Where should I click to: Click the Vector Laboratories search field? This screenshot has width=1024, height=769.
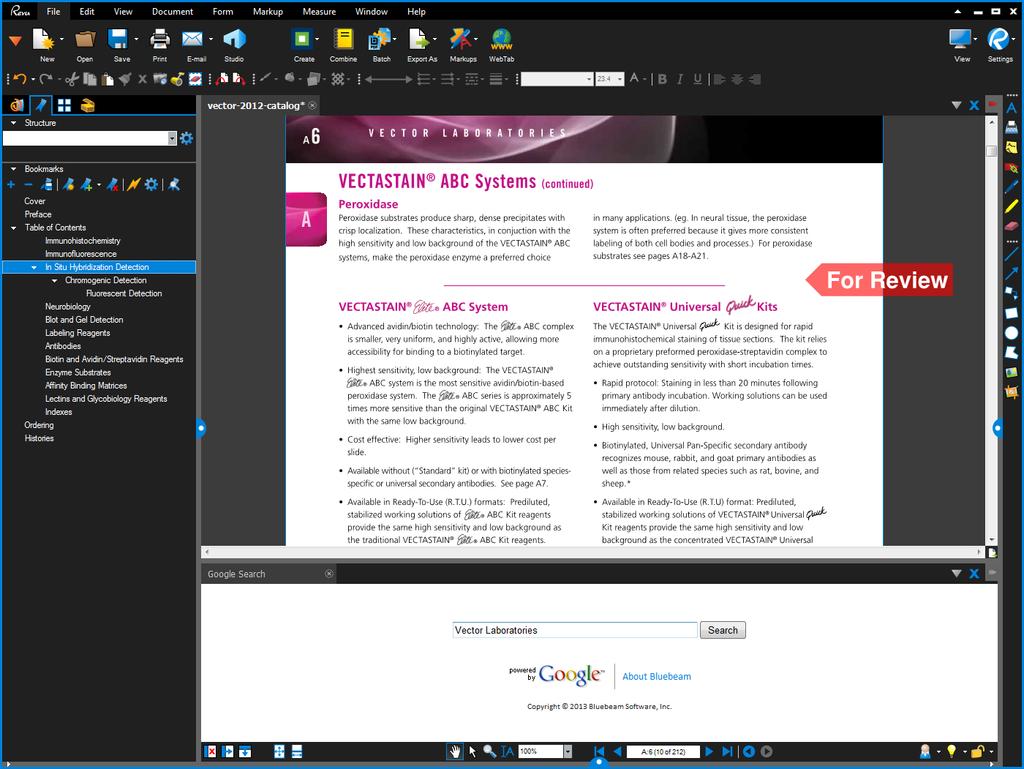[x=575, y=630]
